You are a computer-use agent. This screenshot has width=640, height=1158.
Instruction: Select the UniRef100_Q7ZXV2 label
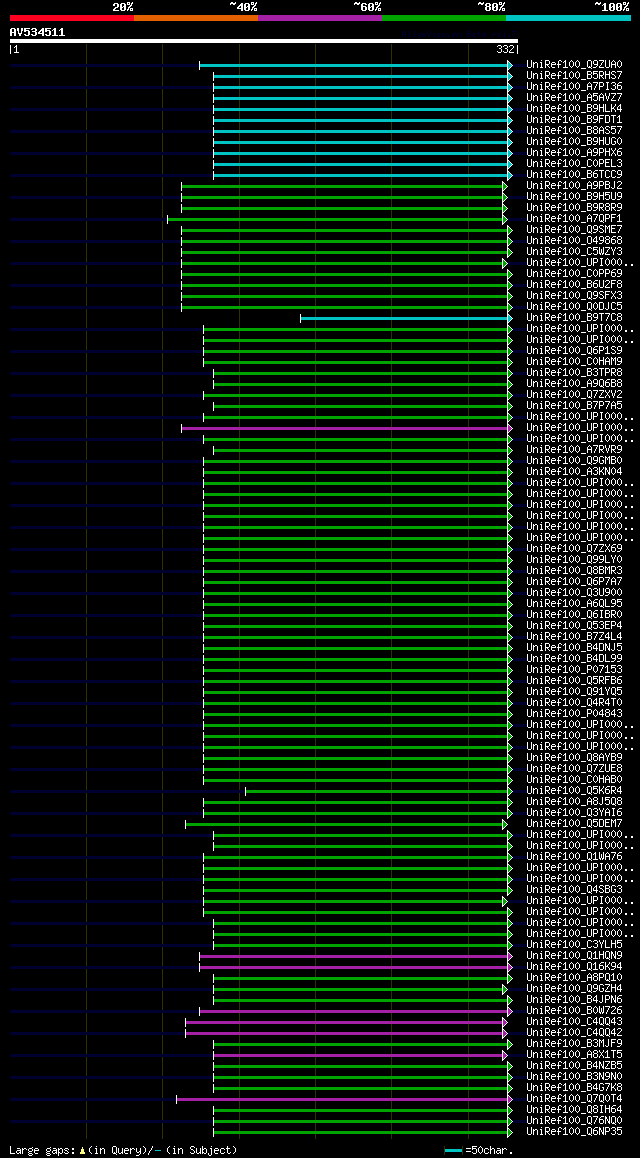click(x=574, y=395)
